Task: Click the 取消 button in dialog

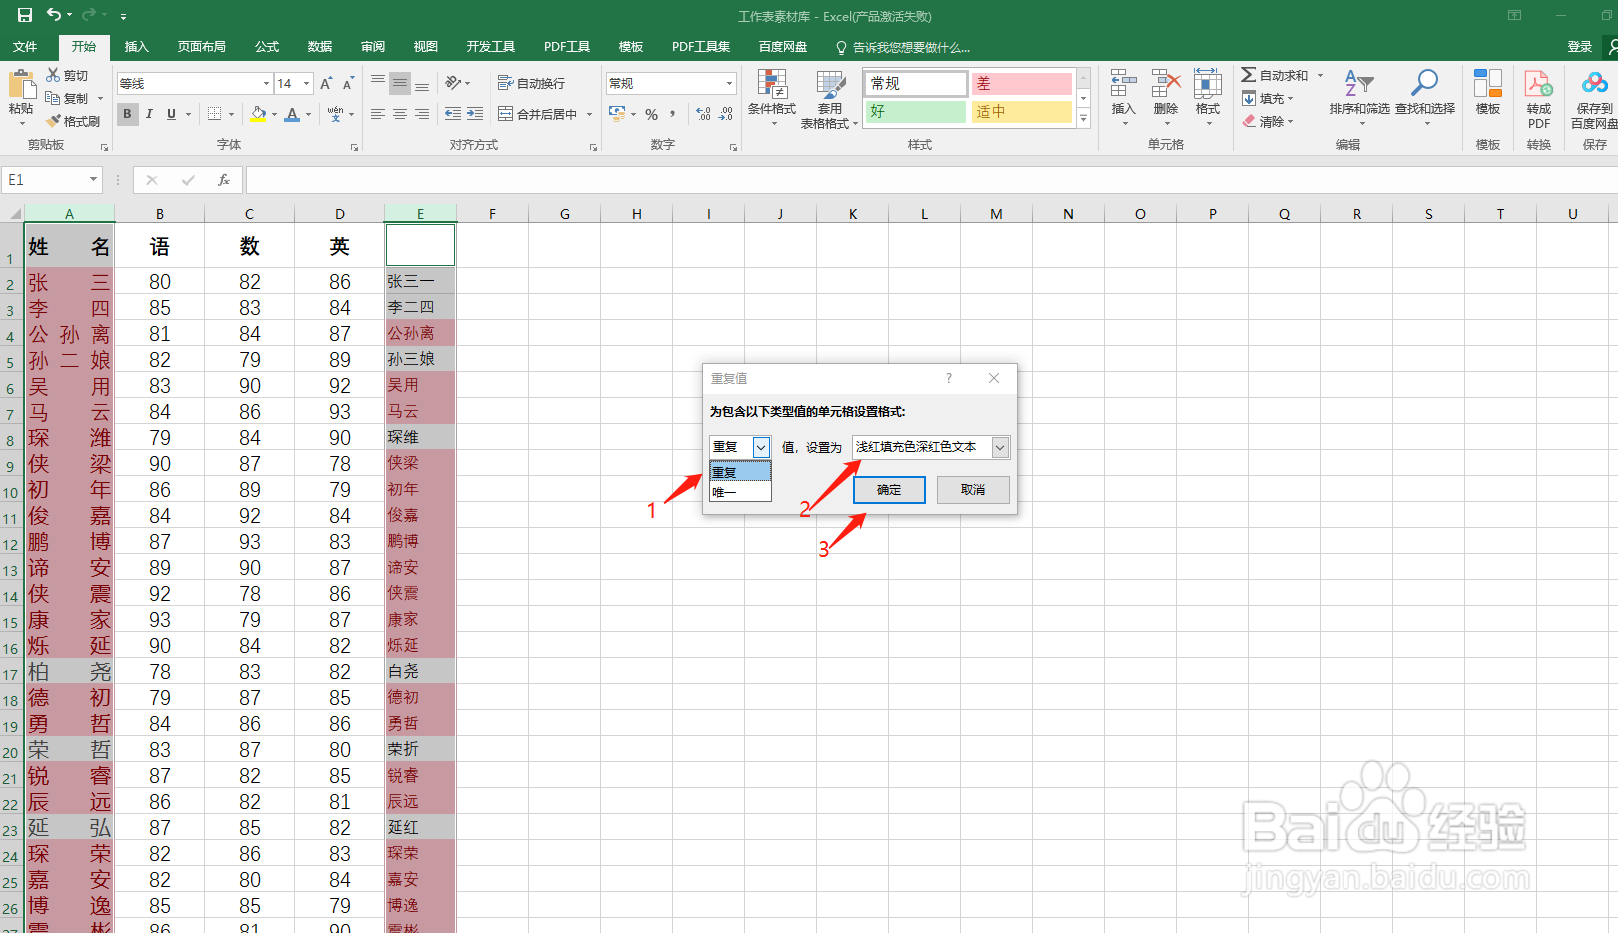Action: pos(973,490)
